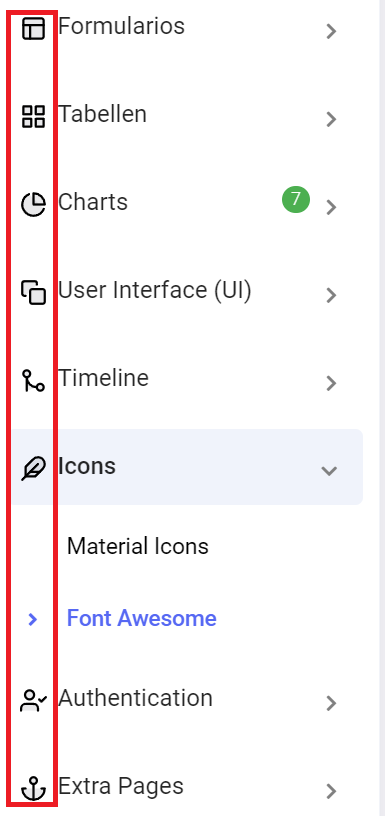Expand the Timeline submenu chevron
385x816 pixels.
330,384
